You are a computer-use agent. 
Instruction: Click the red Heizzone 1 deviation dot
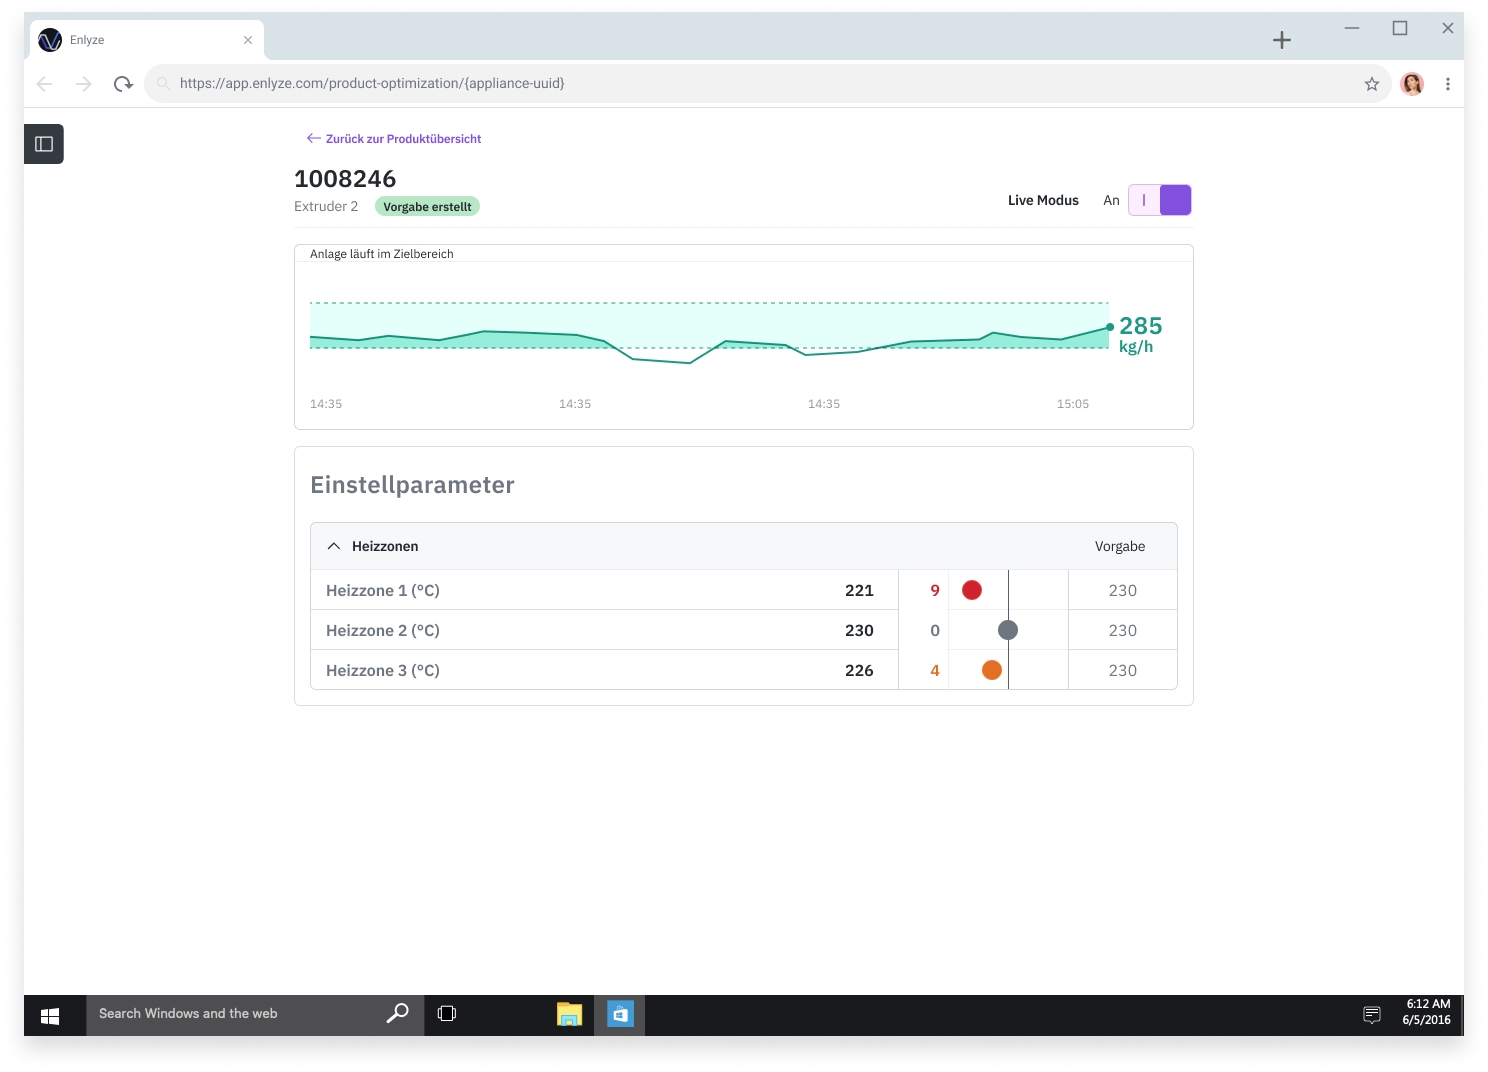pos(971,590)
